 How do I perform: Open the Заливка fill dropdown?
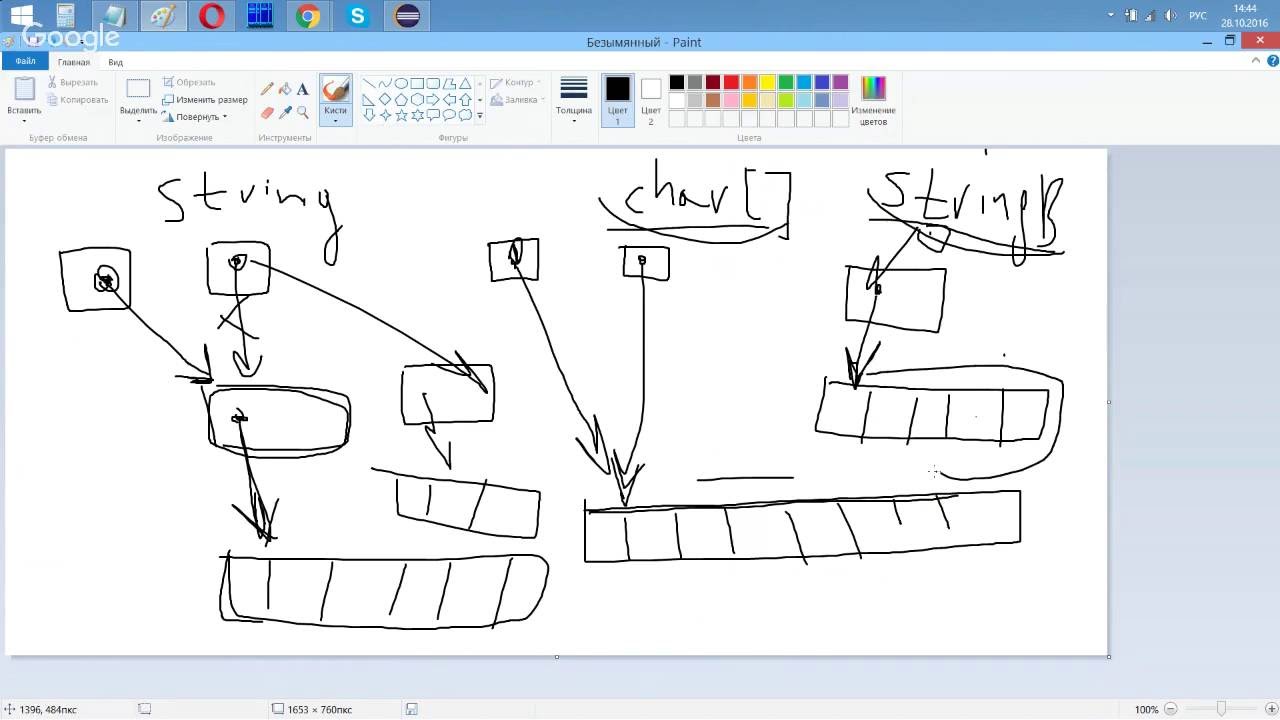[517, 99]
